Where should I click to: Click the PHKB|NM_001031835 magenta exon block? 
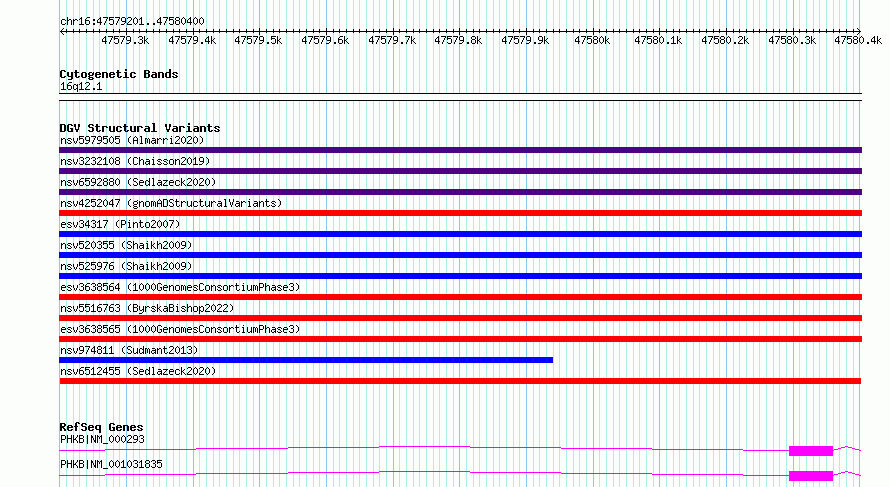click(x=811, y=476)
